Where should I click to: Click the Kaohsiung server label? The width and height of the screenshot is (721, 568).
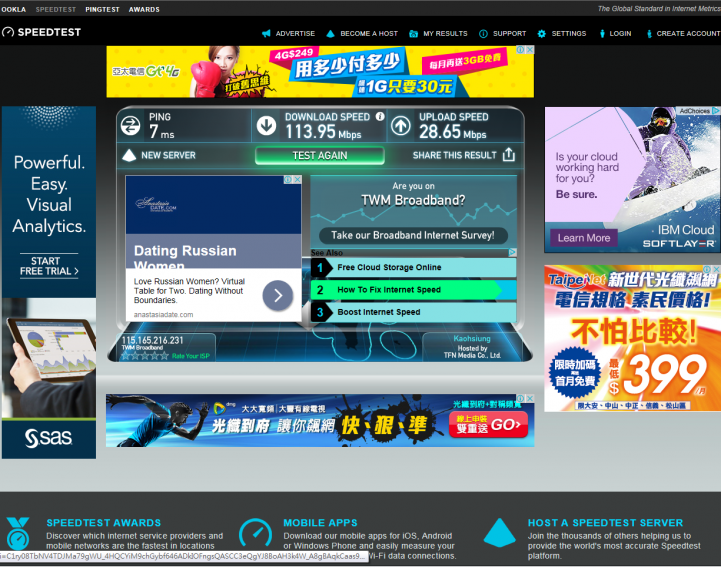[472, 339]
